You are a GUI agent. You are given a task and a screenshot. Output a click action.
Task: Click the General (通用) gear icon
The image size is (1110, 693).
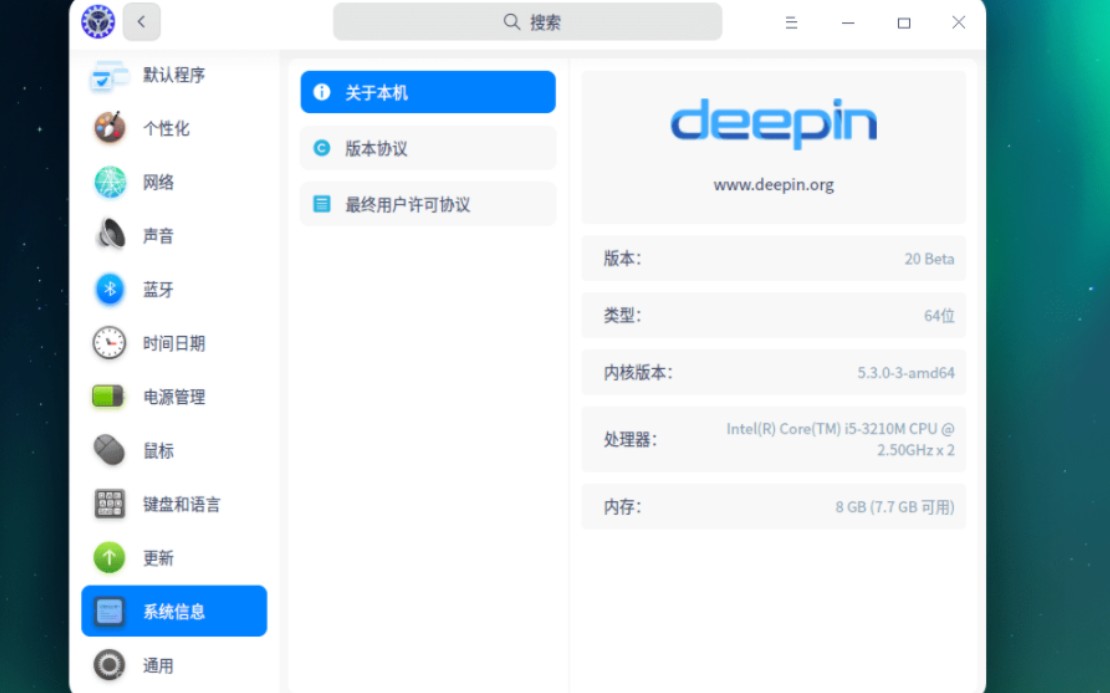(x=110, y=665)
